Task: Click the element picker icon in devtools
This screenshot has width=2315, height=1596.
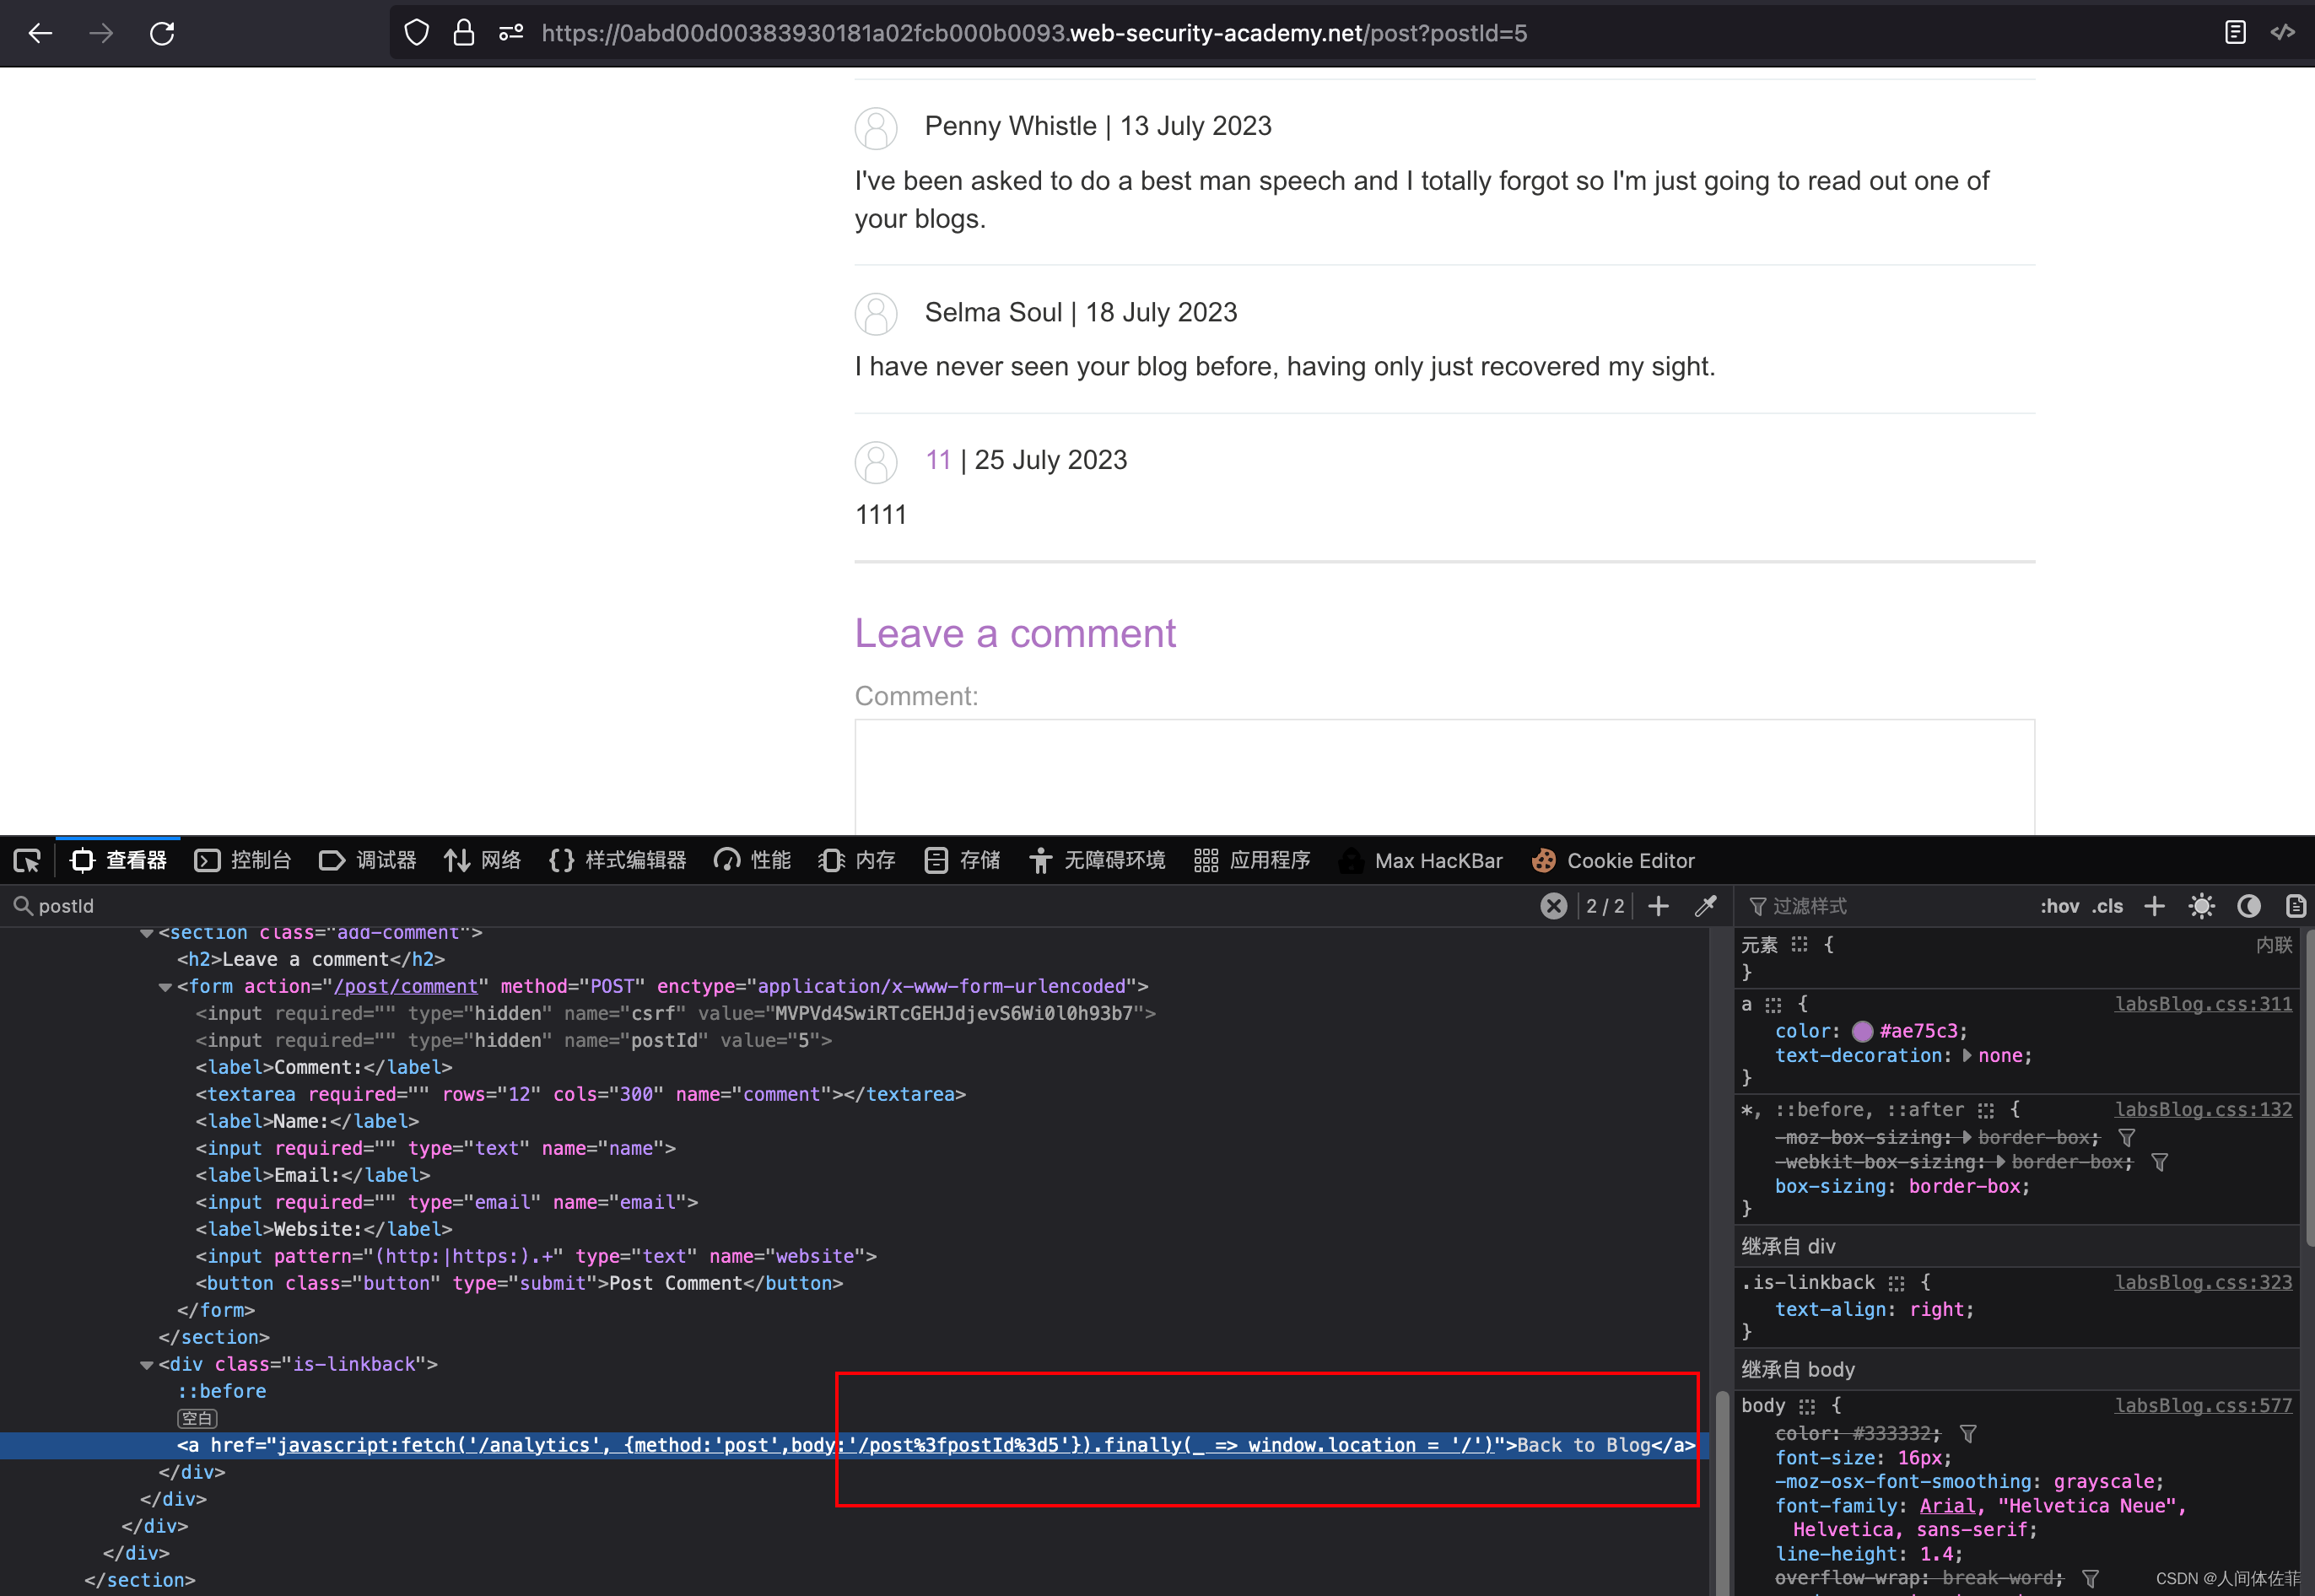Action: 27,860
